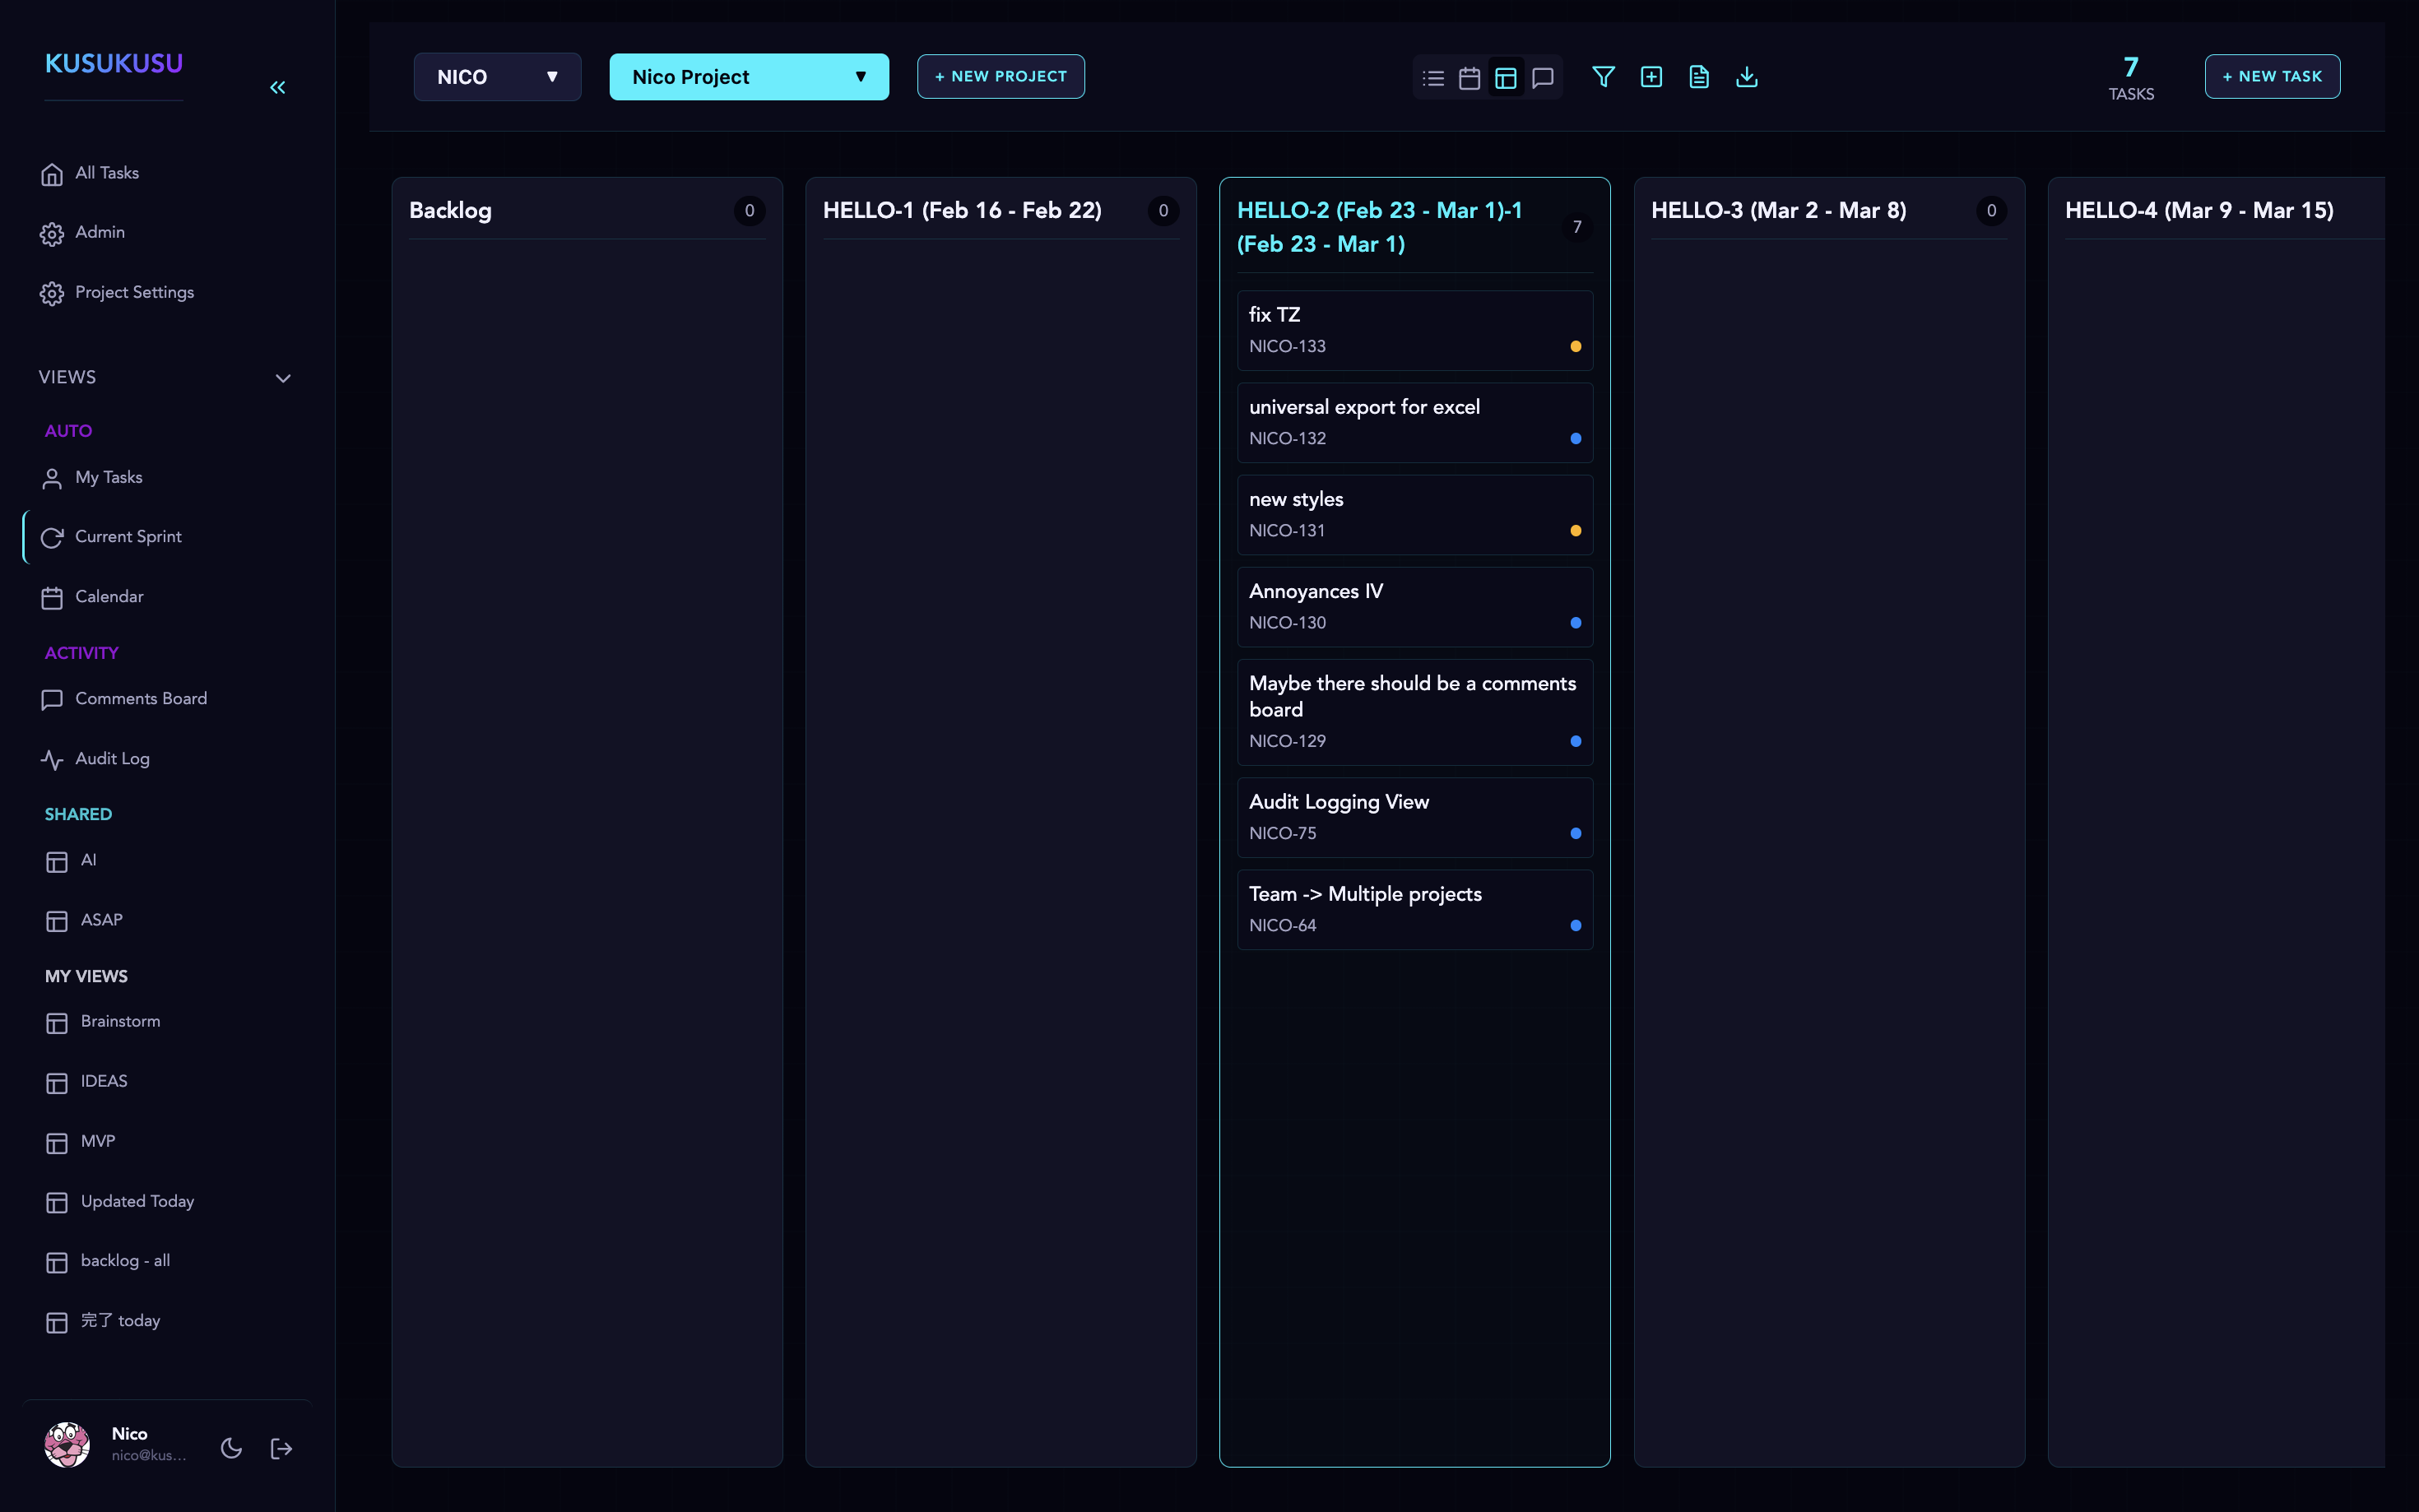Open the Nico Project dropdown
2419x1512 pixels.
[x=748, y=76]
